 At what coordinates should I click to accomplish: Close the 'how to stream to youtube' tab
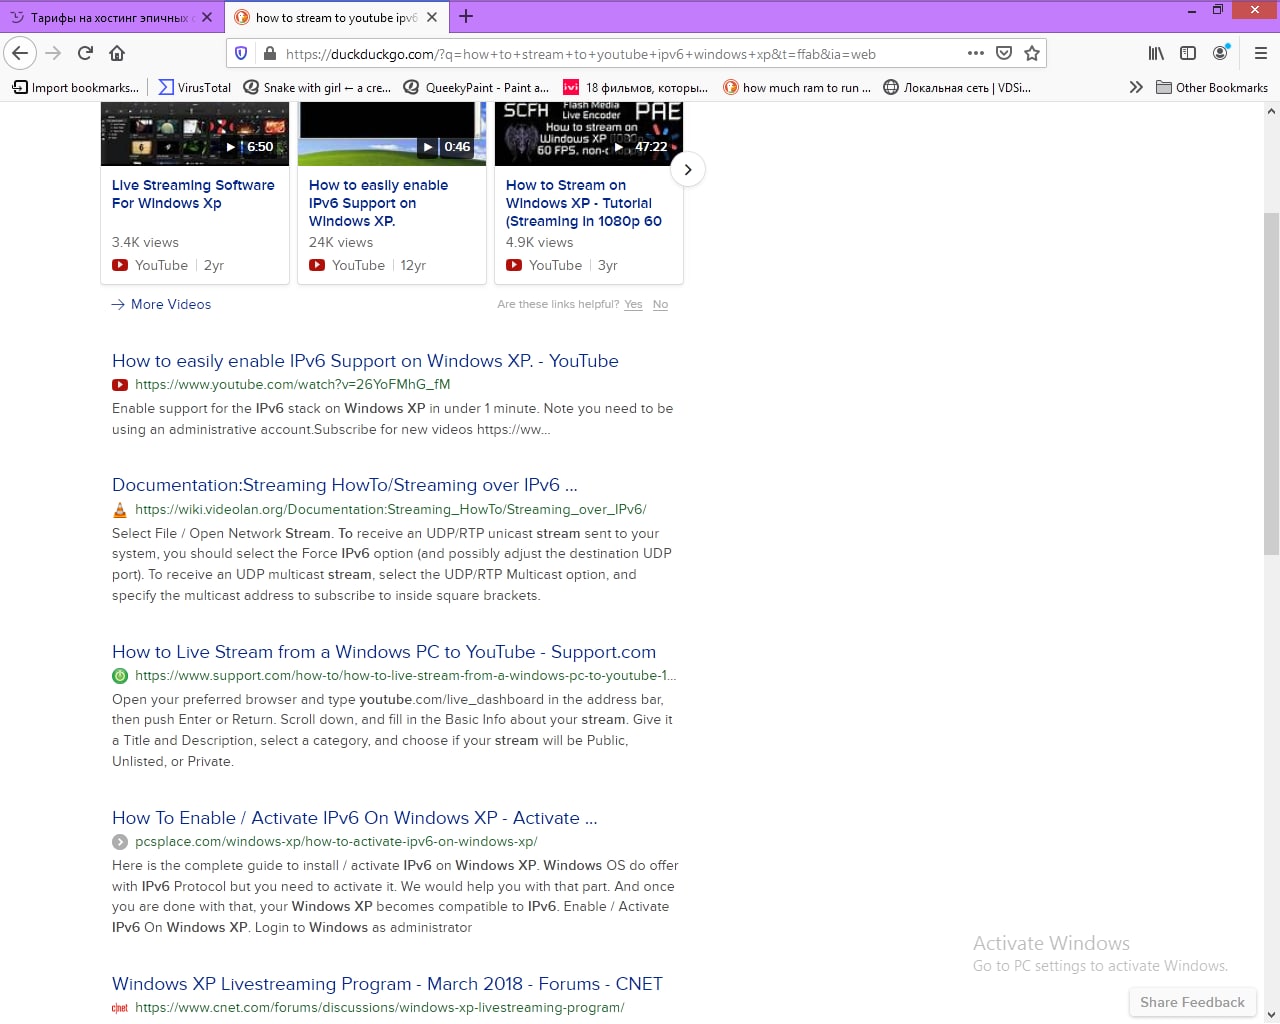(x=432, y=17)
